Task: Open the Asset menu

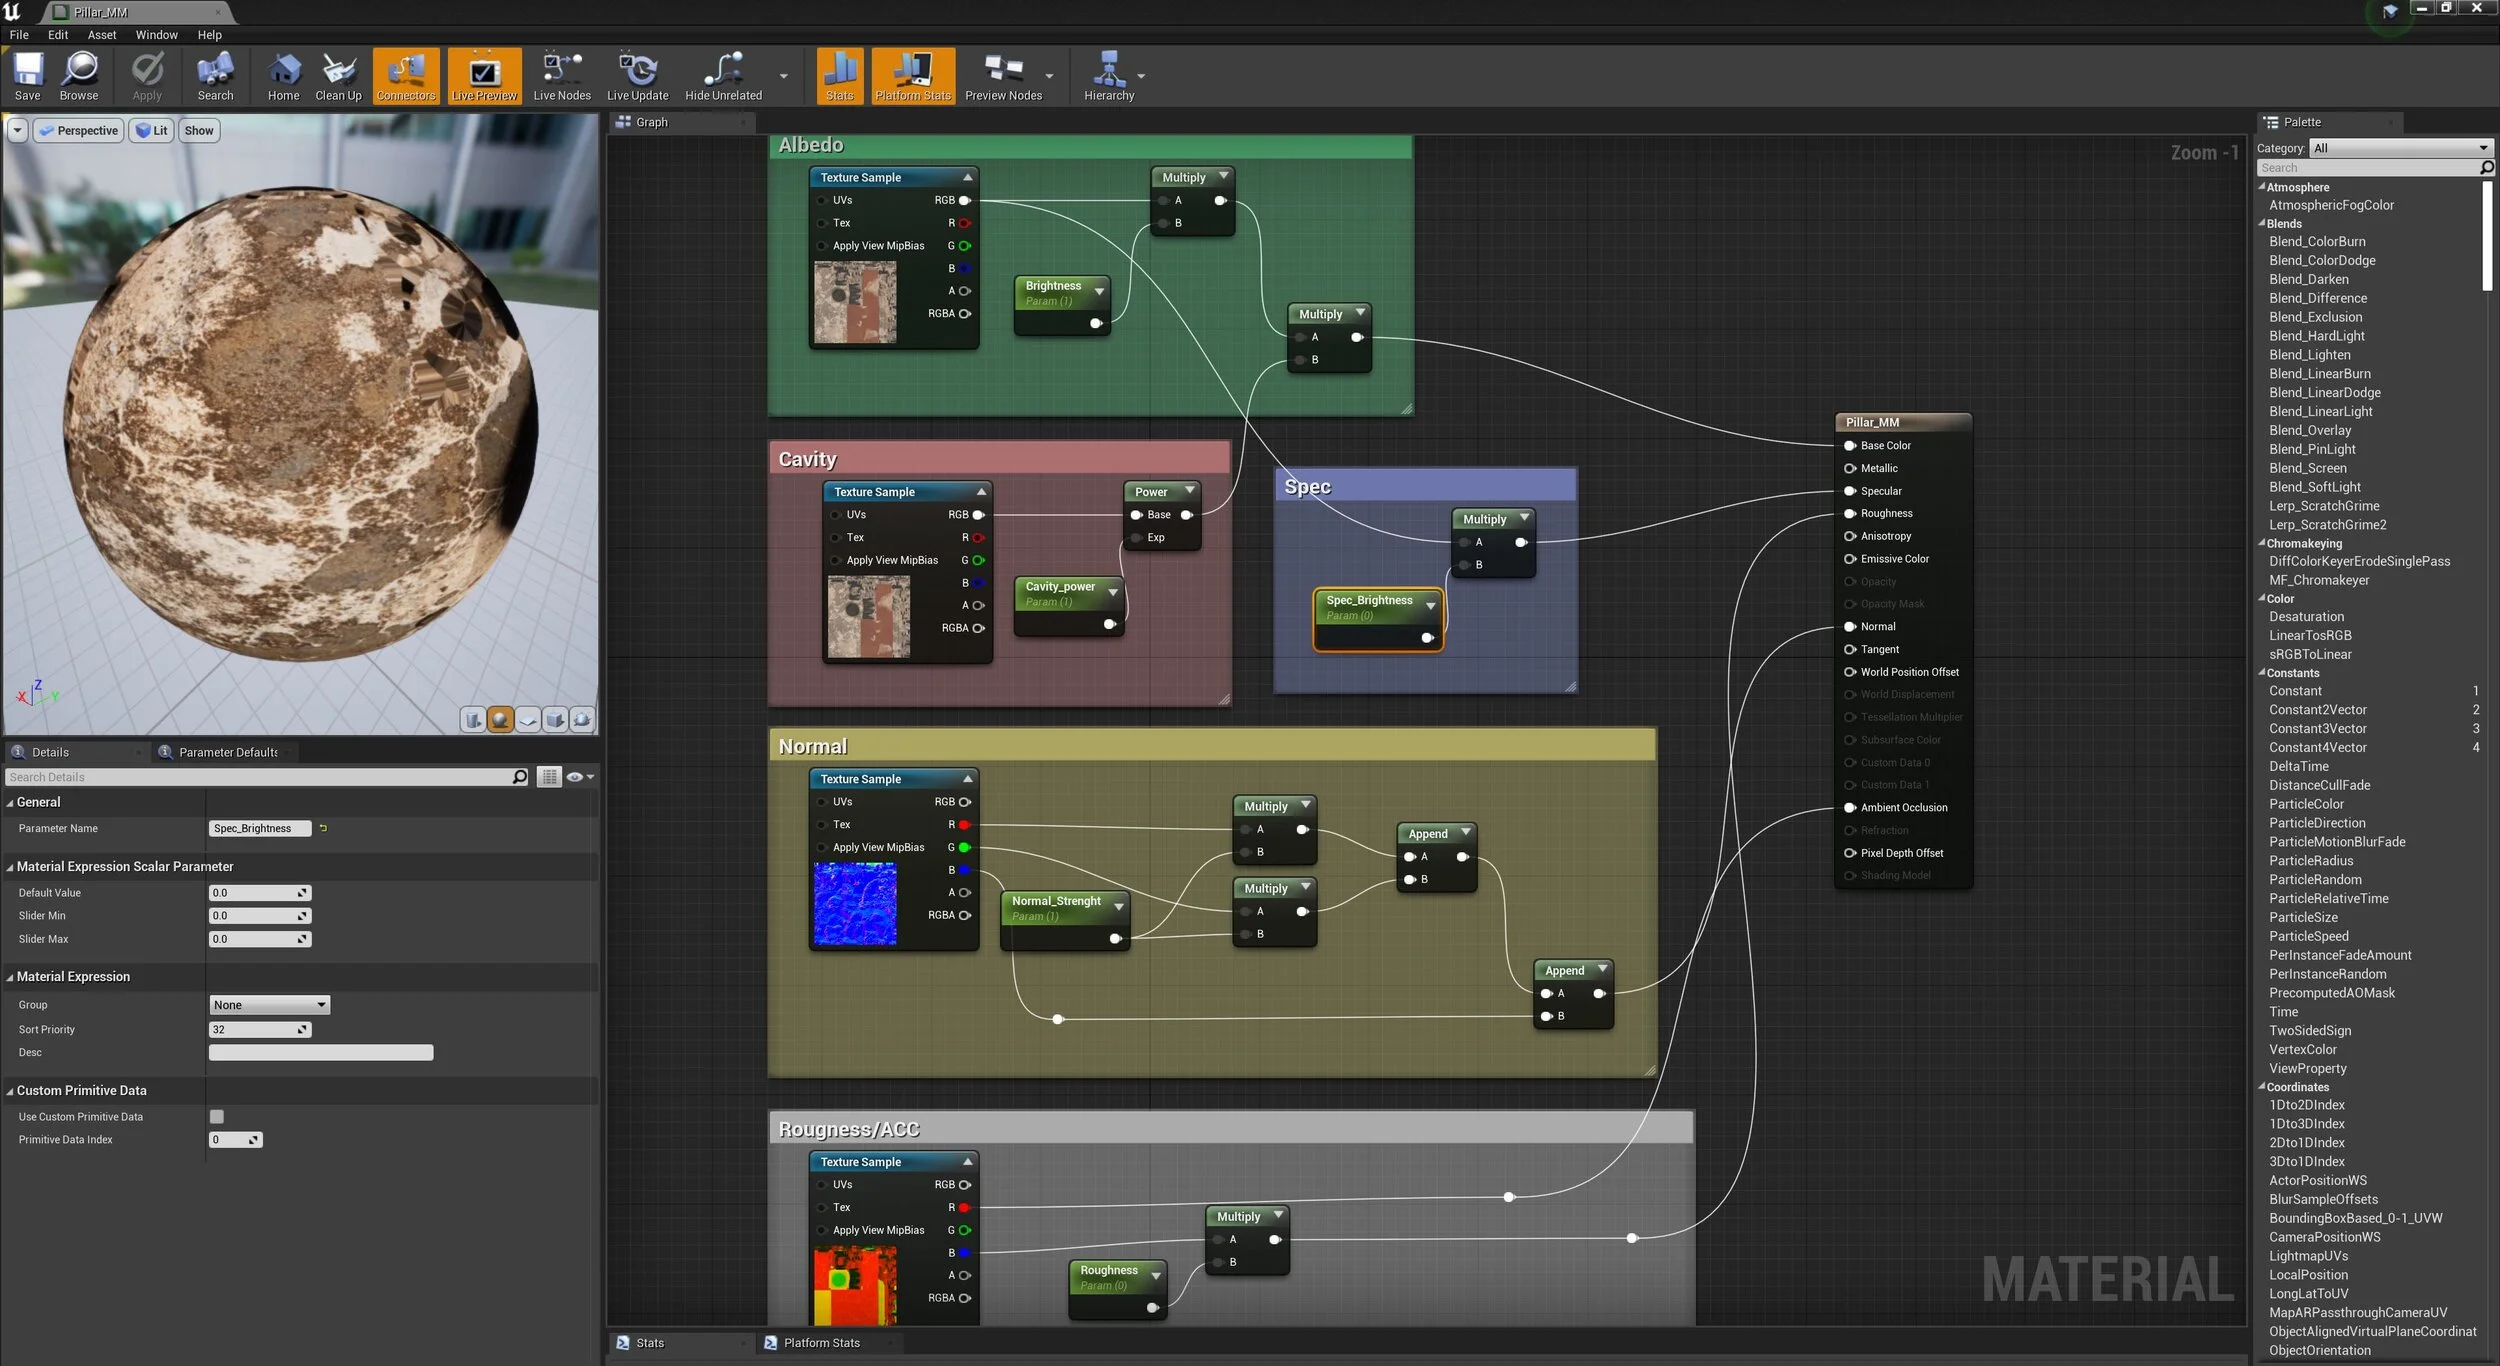Action: click(x=102, y=35)
